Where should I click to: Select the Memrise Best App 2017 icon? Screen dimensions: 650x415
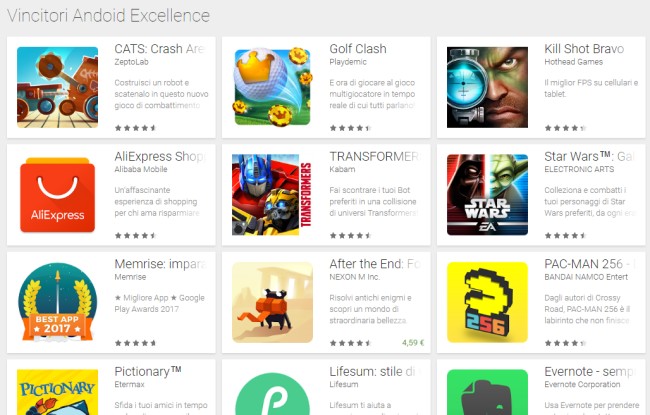[58, 302]
